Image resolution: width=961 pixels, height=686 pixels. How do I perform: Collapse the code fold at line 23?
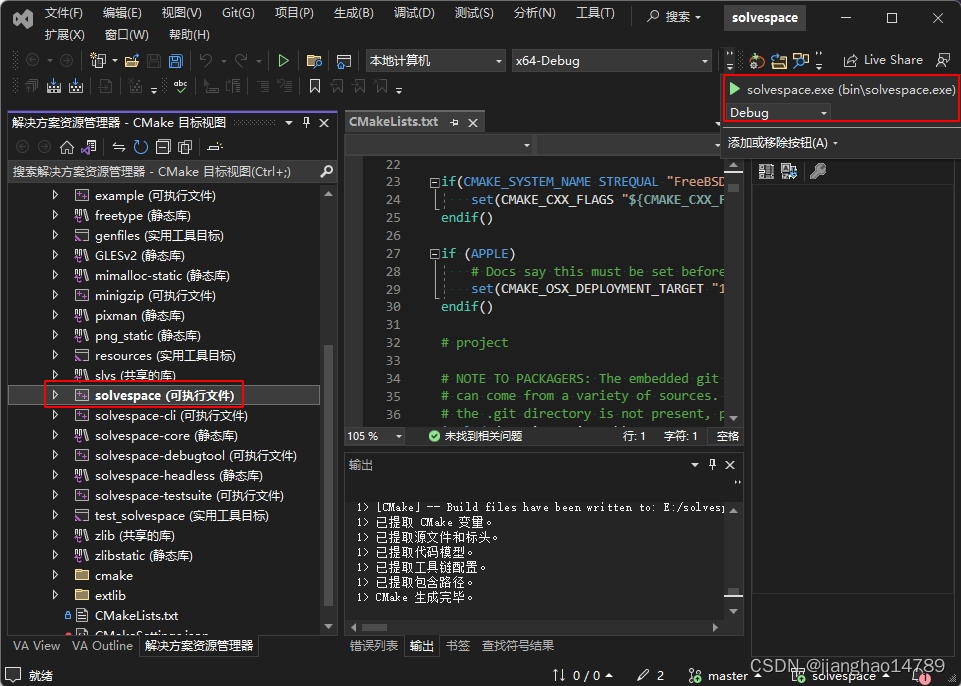[x=435, y=182]
